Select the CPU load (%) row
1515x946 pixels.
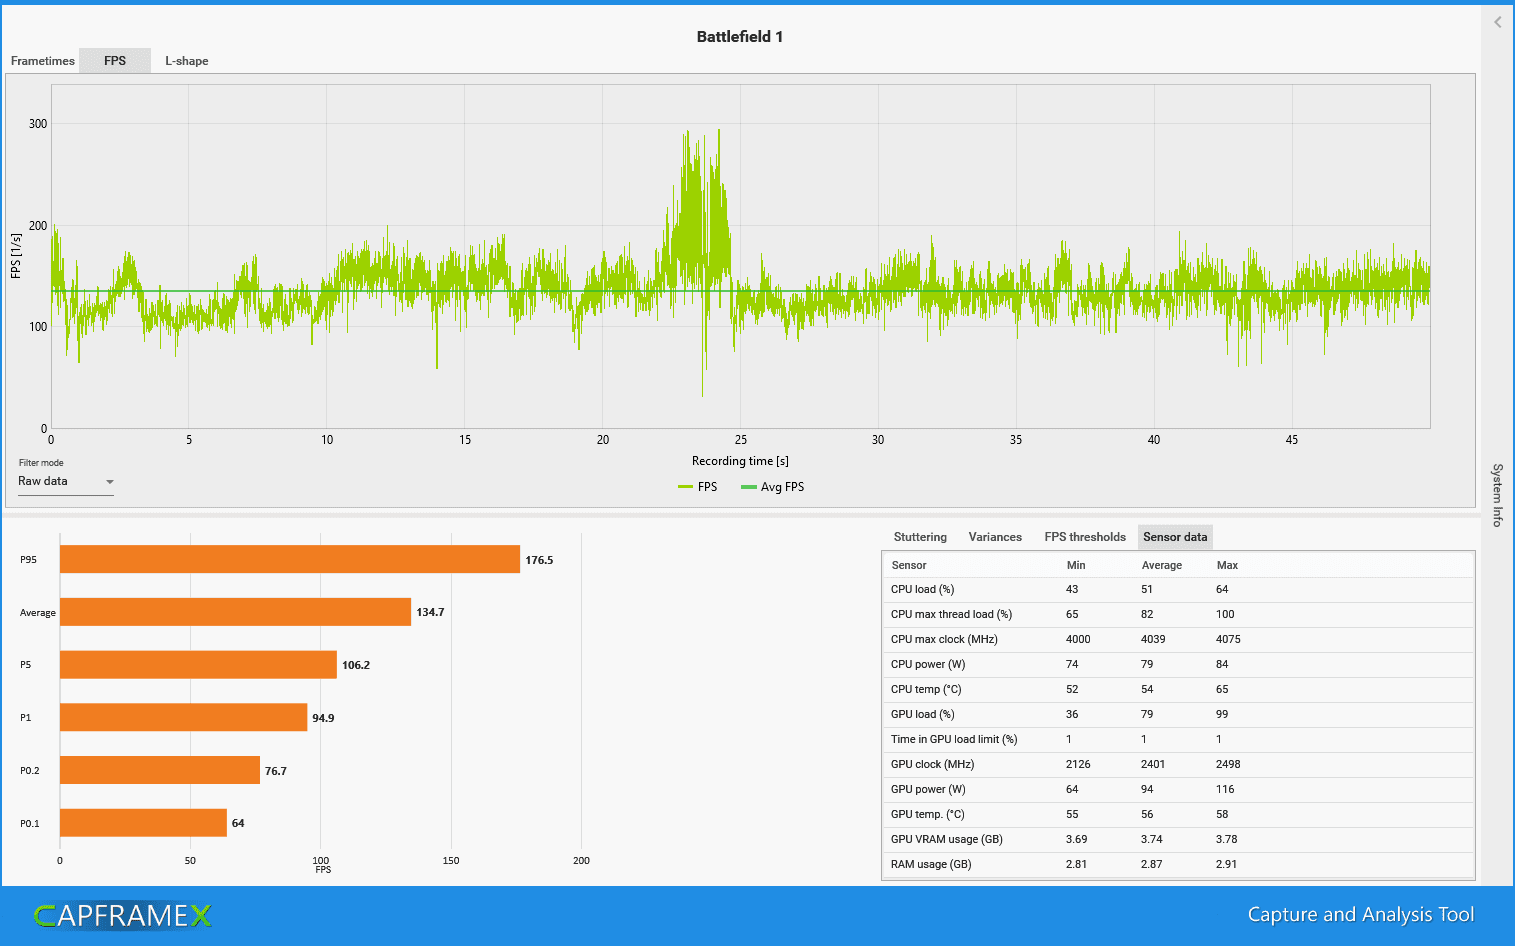pyautogui.click(x=1178, y=590)
